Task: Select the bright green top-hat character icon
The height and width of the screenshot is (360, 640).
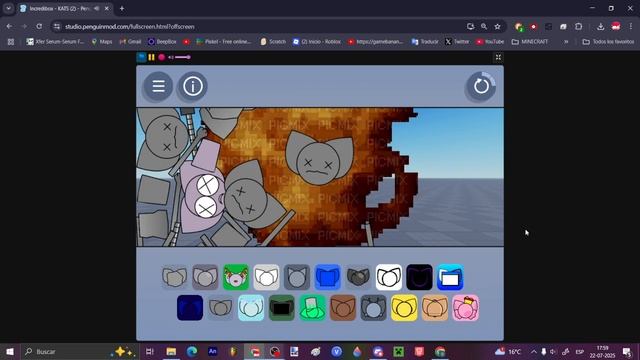Action: [312, 308]
